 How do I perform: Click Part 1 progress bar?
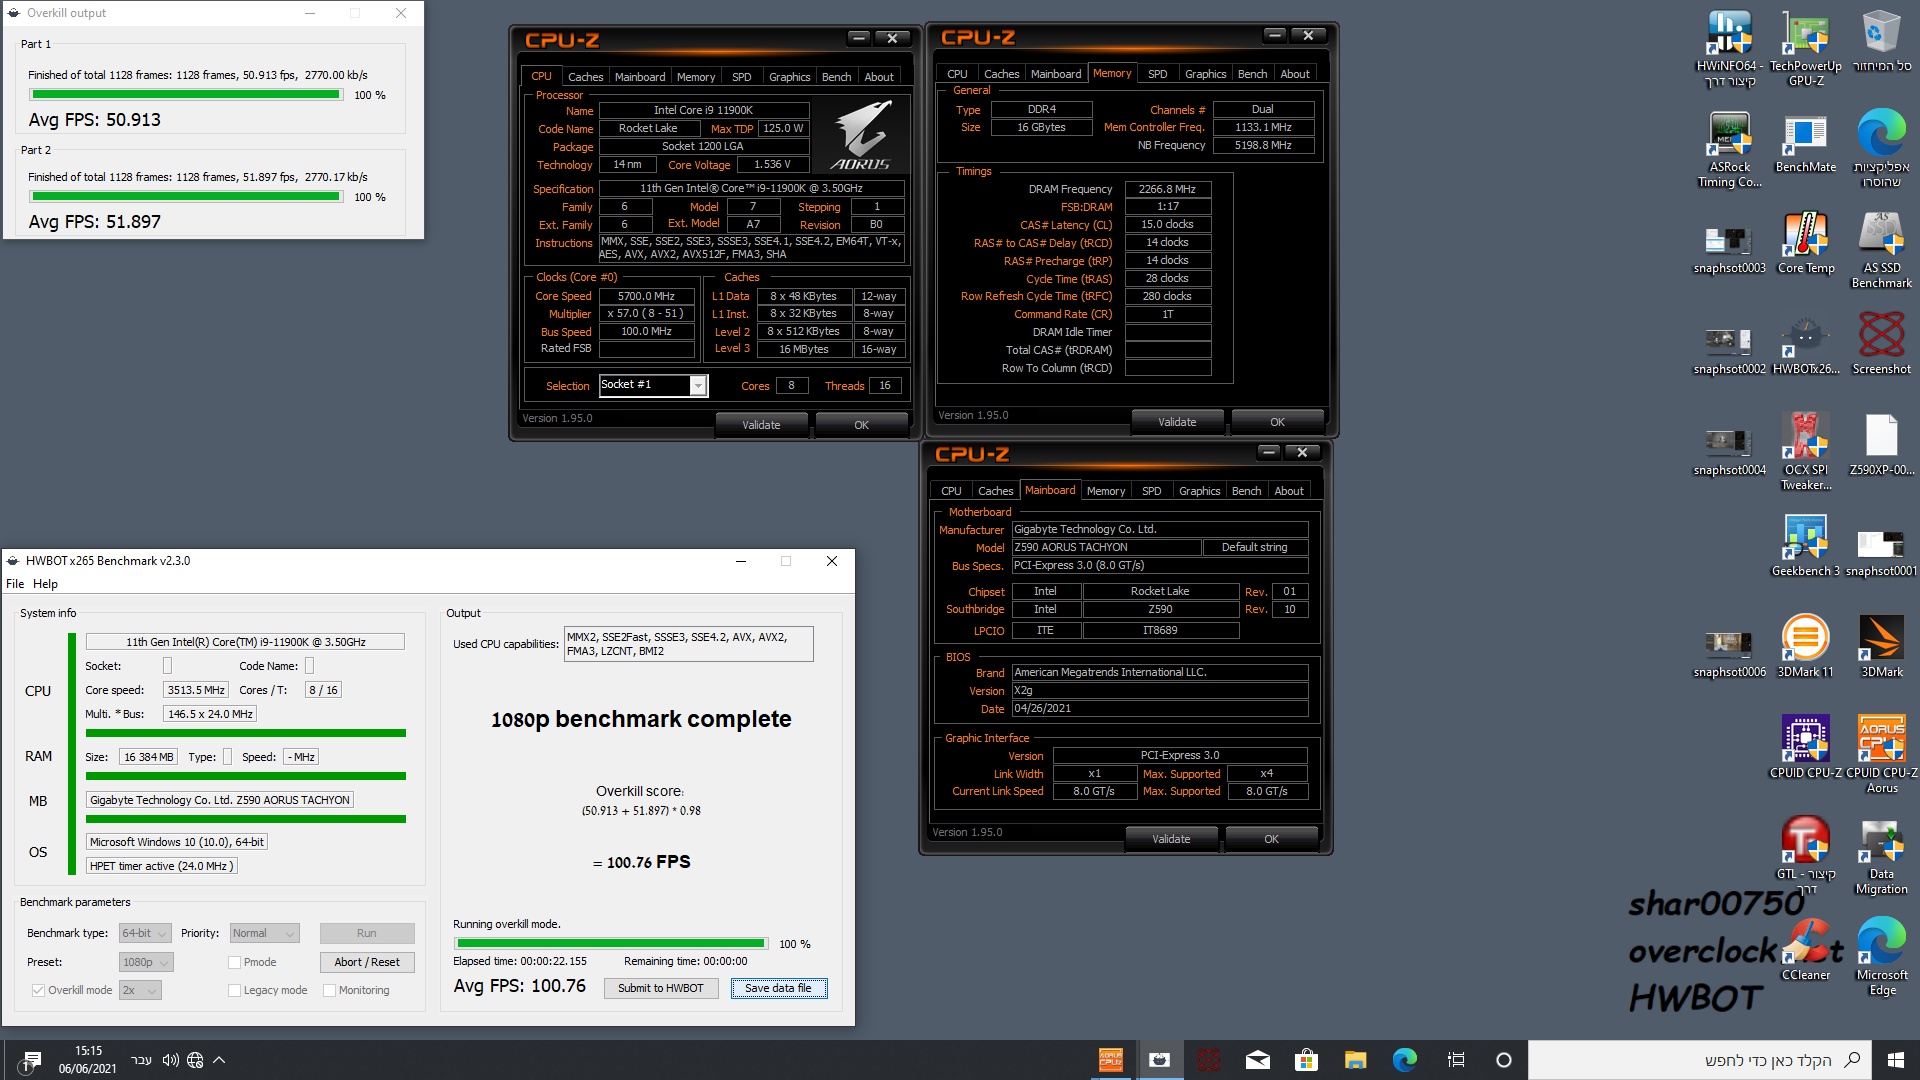click(186, 95)
